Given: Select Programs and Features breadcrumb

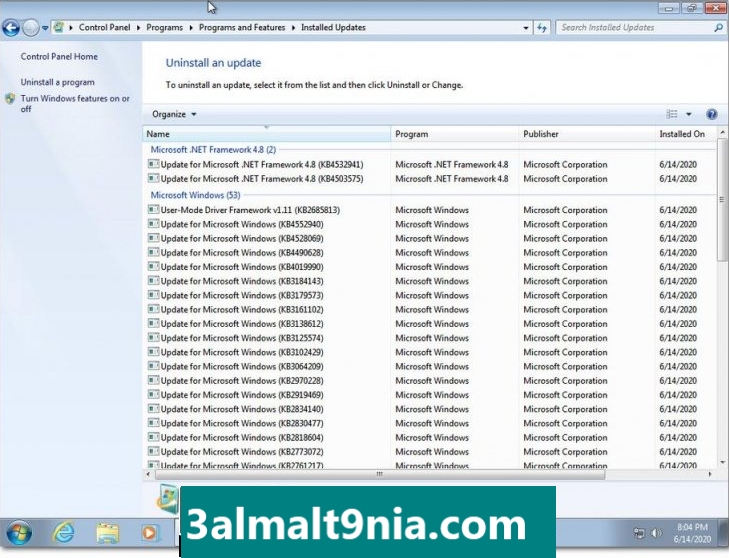Looking at the screenshot, I should (x=242, y=27).
